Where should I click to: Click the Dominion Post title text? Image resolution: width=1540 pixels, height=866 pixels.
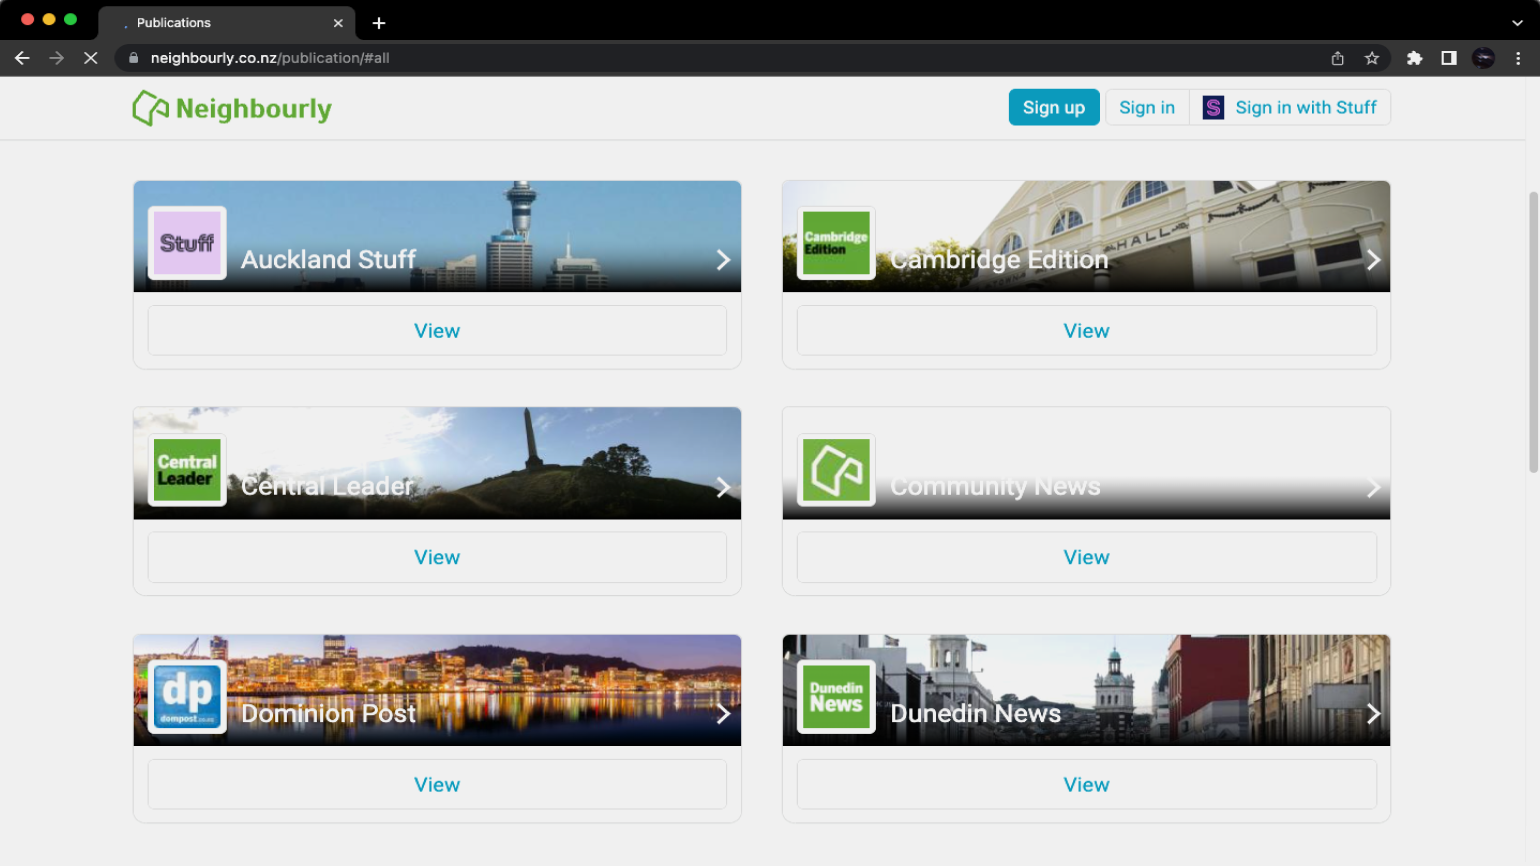[328, 714]
